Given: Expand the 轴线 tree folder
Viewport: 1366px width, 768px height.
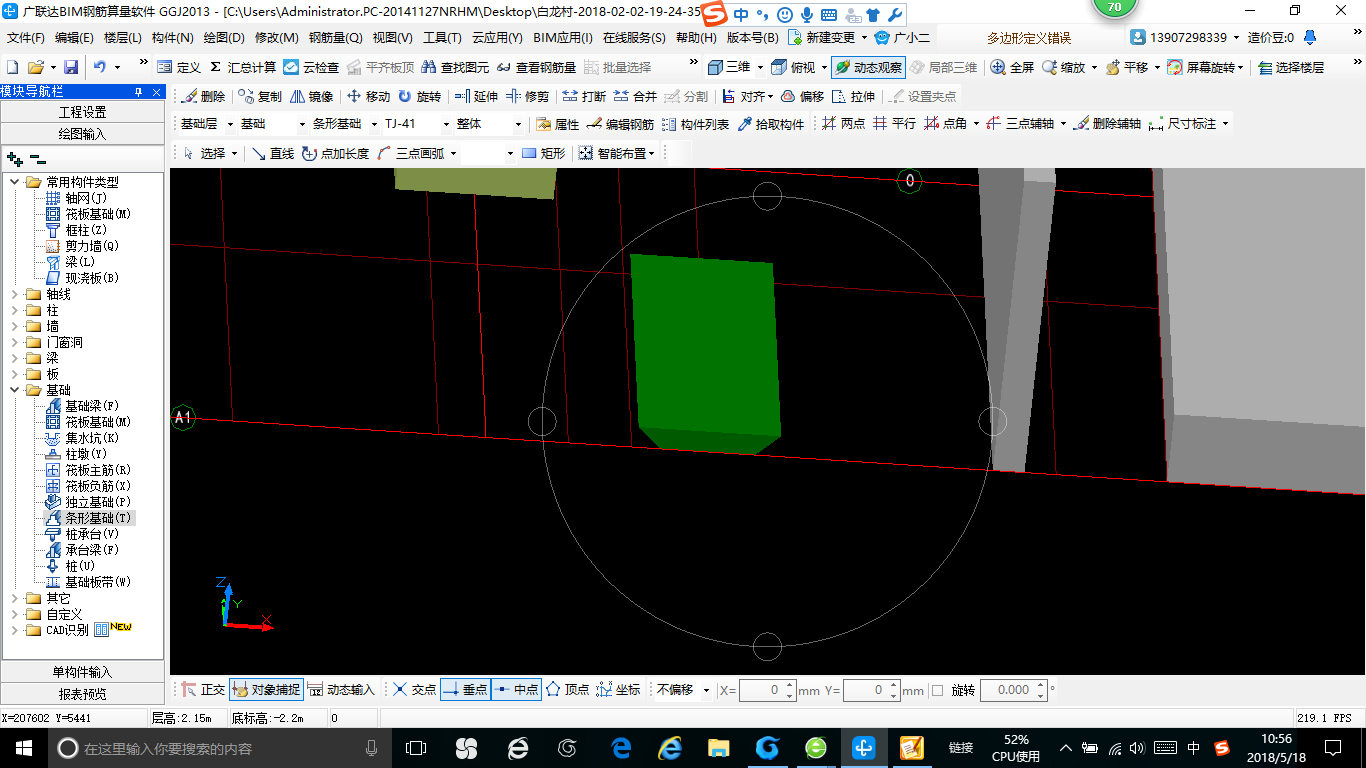Looking at the screenshot, I should click(x=15, y=294).
